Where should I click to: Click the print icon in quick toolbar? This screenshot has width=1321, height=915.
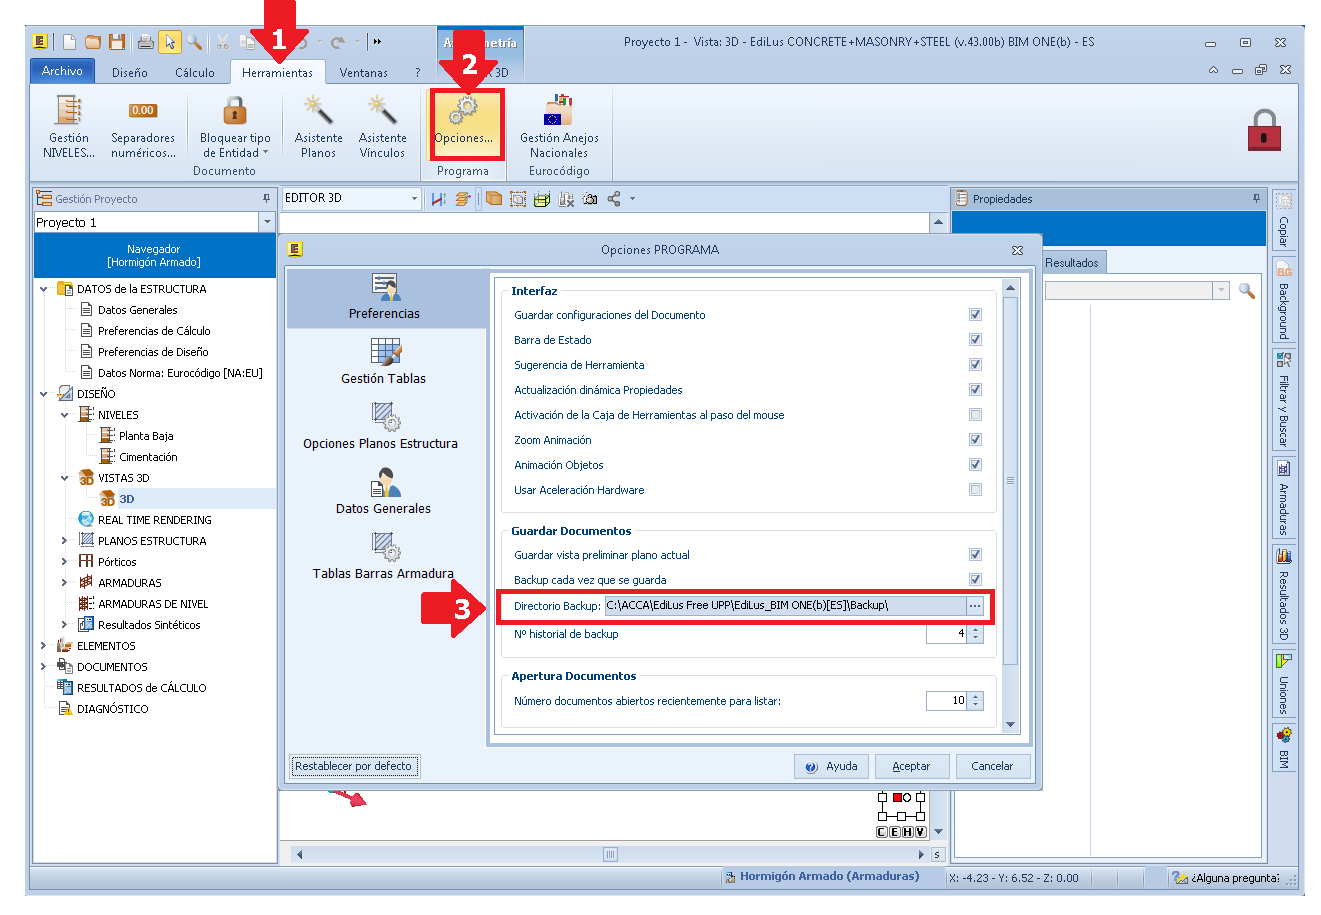click(146, 42)
